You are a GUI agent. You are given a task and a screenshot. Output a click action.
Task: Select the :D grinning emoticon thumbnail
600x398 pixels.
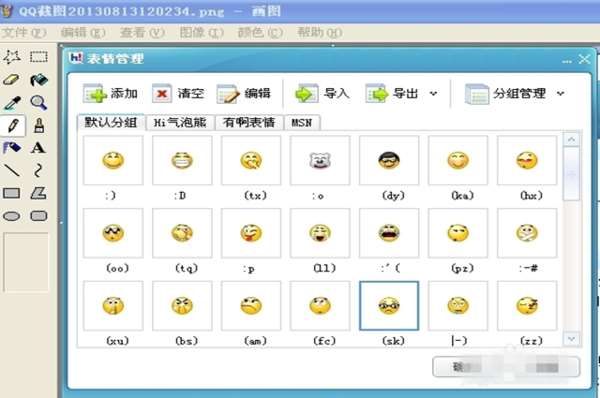coord(182,160)
